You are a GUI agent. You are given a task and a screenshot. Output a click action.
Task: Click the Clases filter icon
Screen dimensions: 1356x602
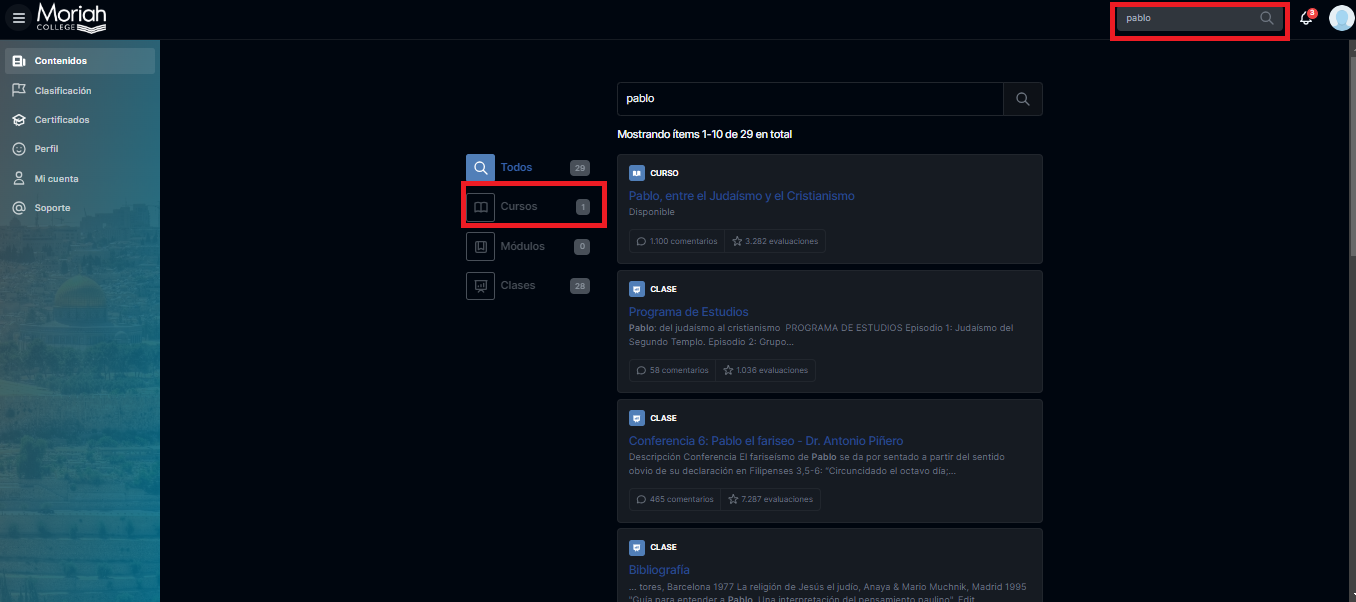tap(480, 286)
